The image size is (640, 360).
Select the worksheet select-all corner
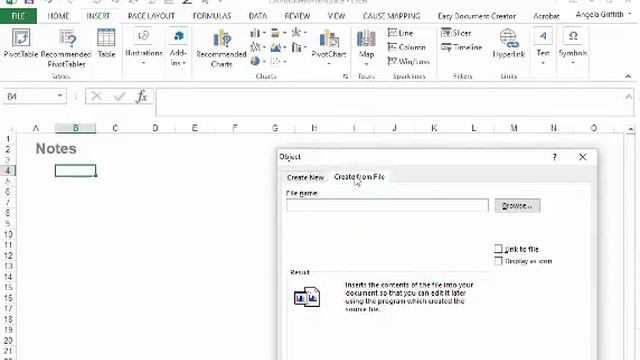(9, 128)
